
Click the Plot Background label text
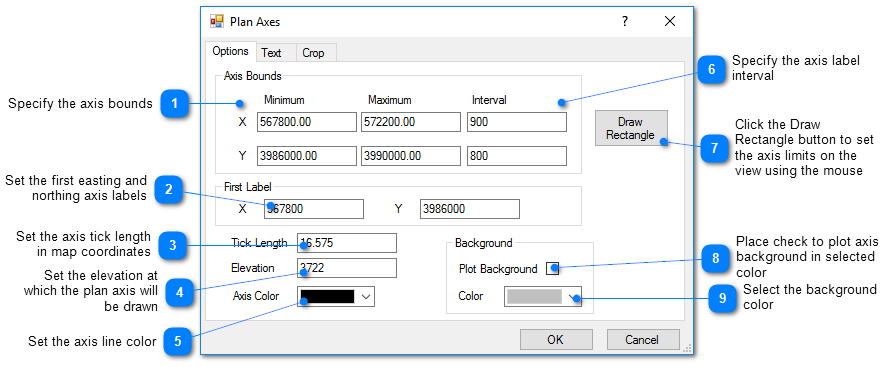coord(498,269)
